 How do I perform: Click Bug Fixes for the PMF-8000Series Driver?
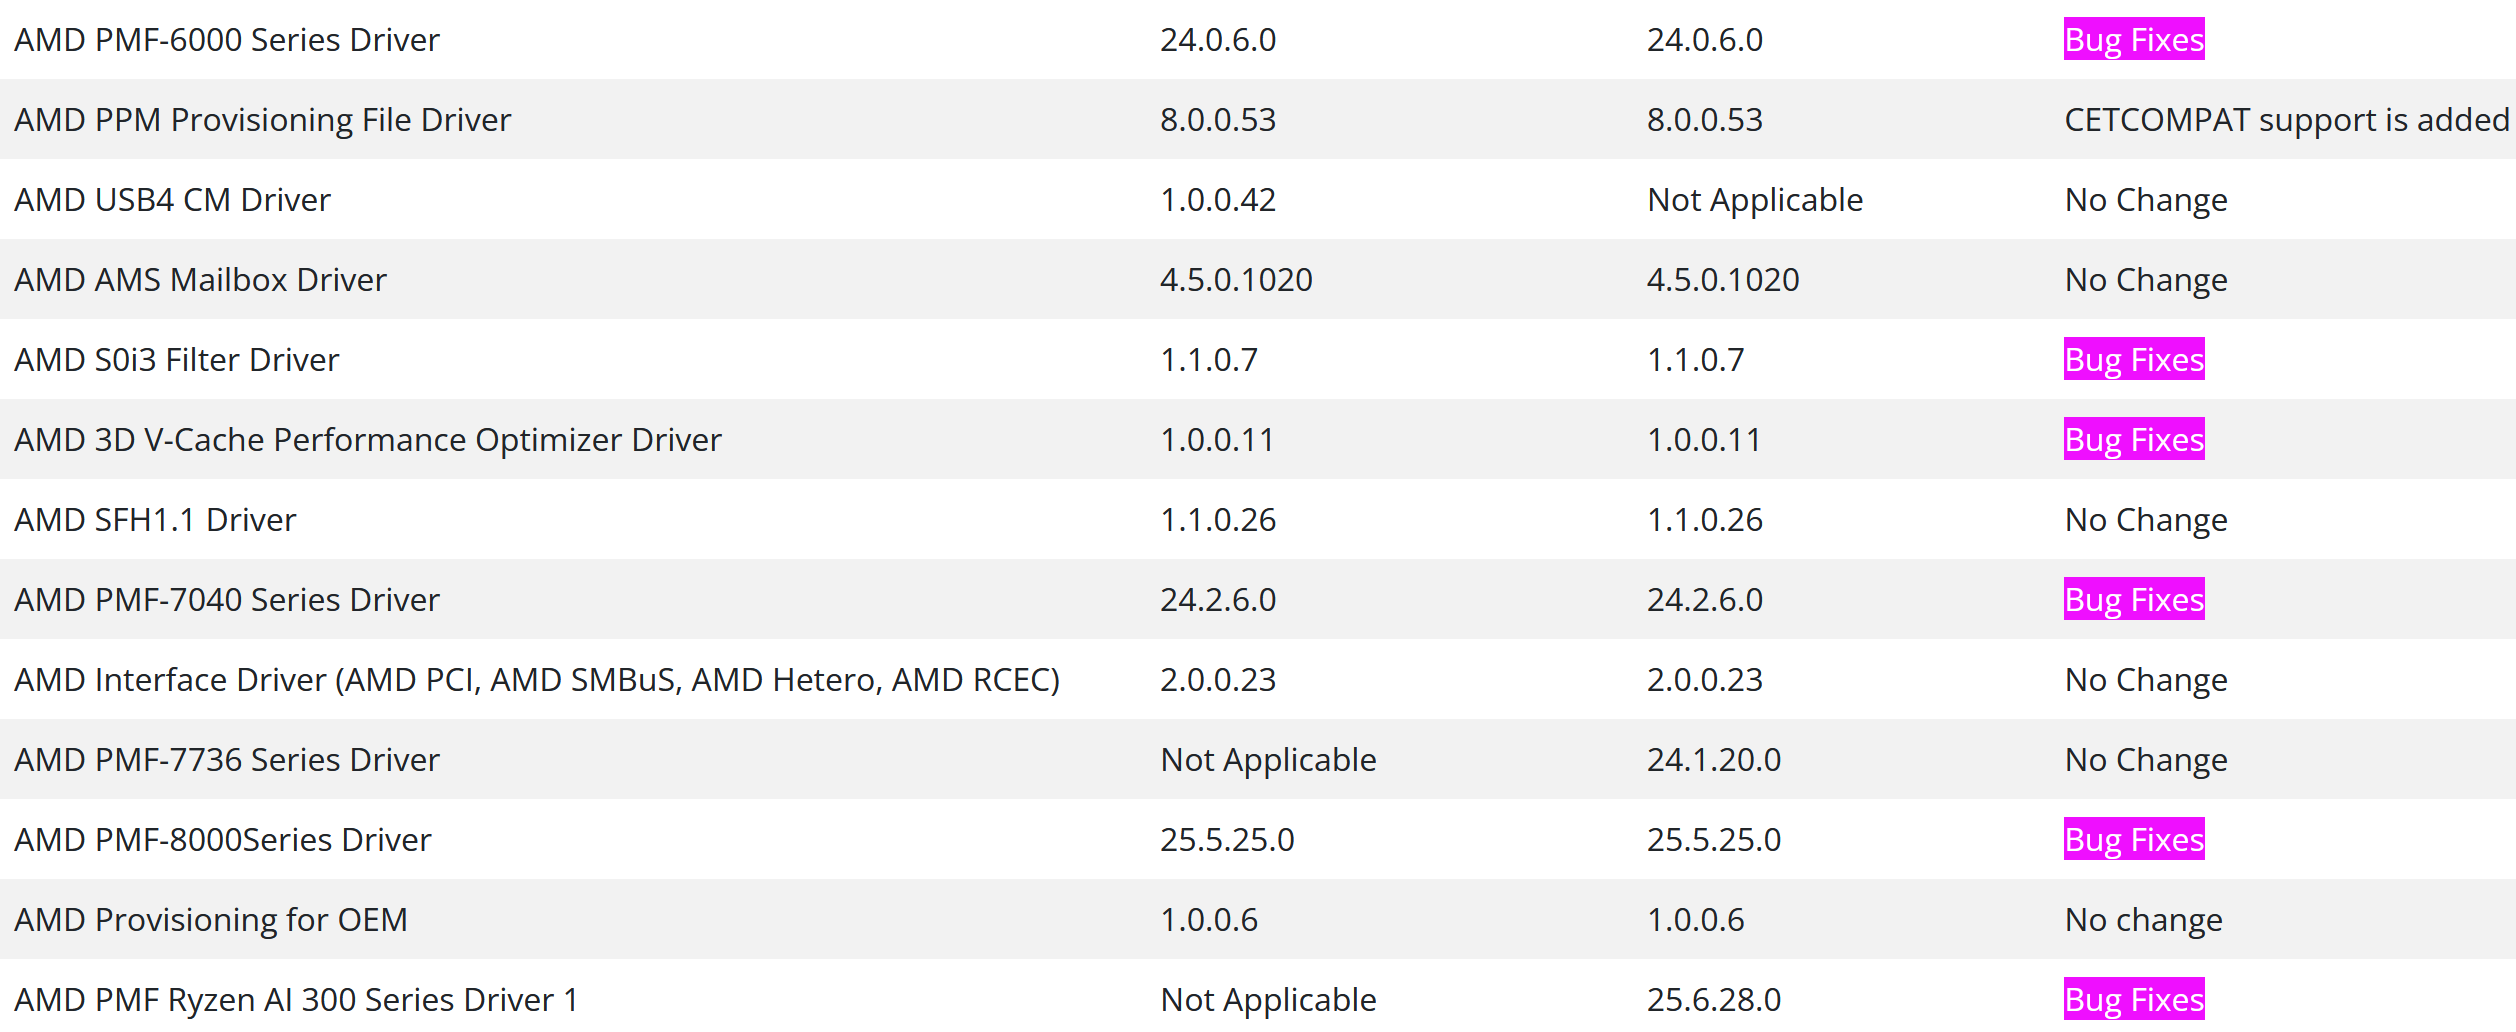(x=2134, y=840)
